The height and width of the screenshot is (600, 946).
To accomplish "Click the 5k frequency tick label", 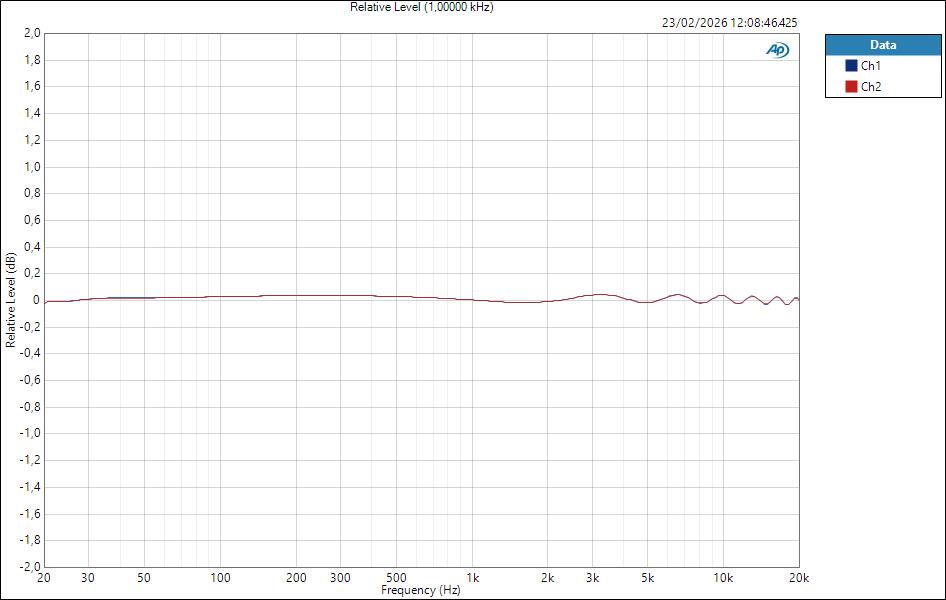I will [x=646, y=577].
